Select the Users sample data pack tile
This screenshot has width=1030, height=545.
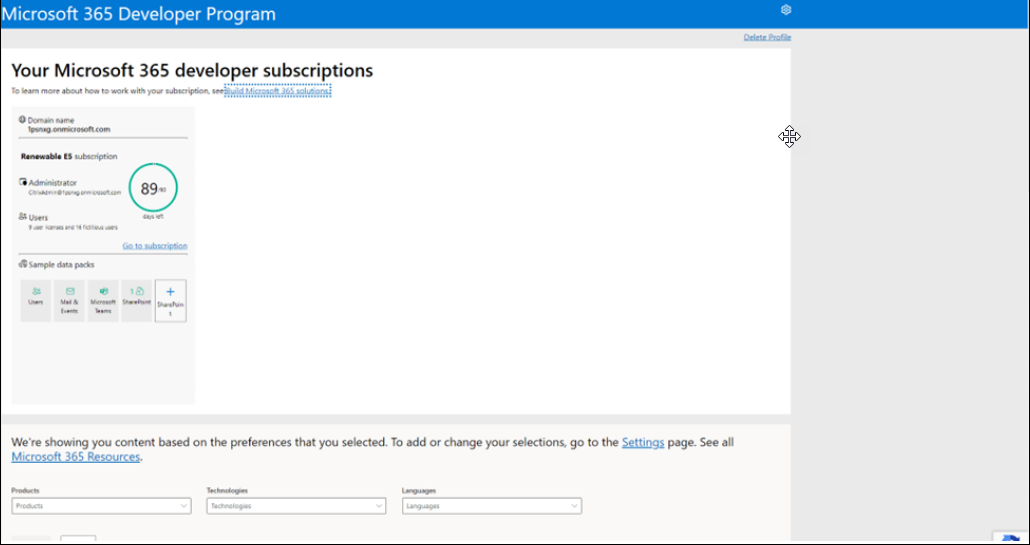[35, 301]
